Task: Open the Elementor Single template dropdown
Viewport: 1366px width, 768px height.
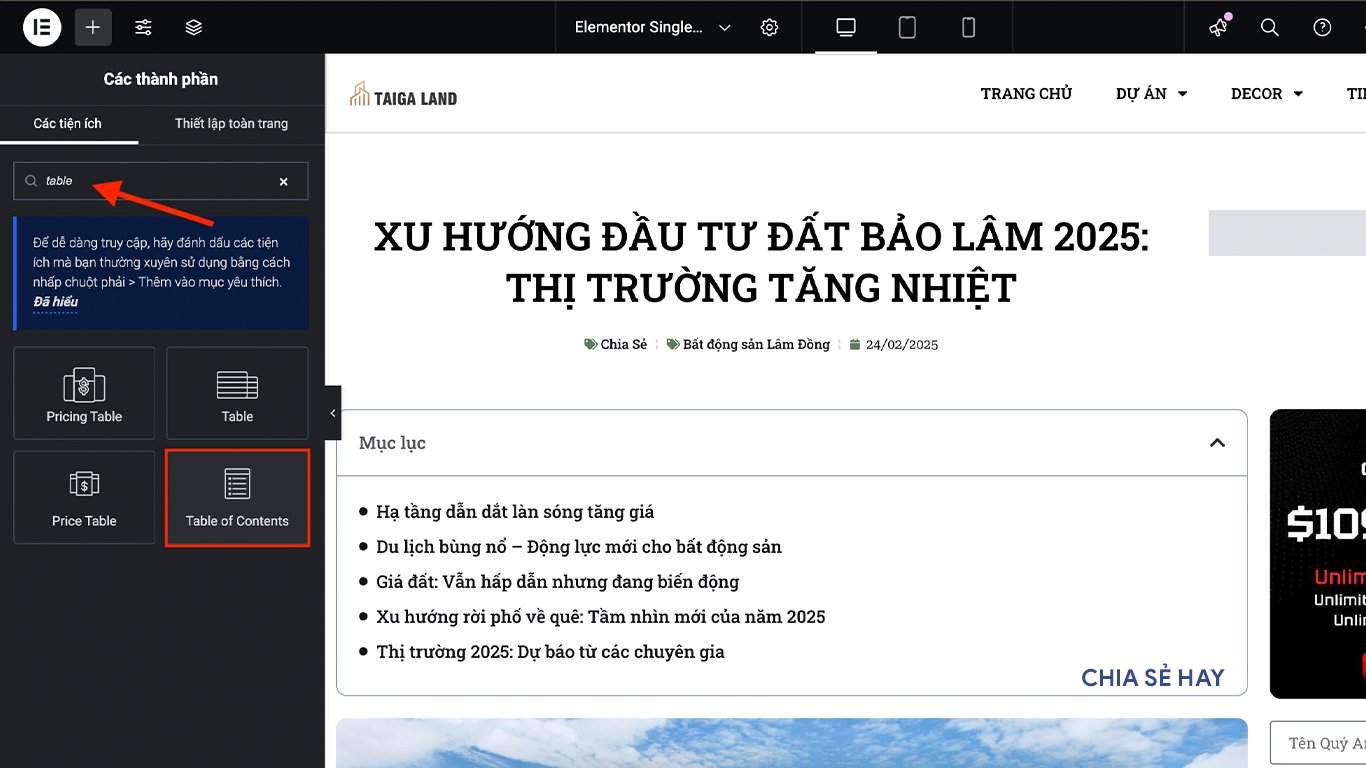Action: click(x=649, y=27)
